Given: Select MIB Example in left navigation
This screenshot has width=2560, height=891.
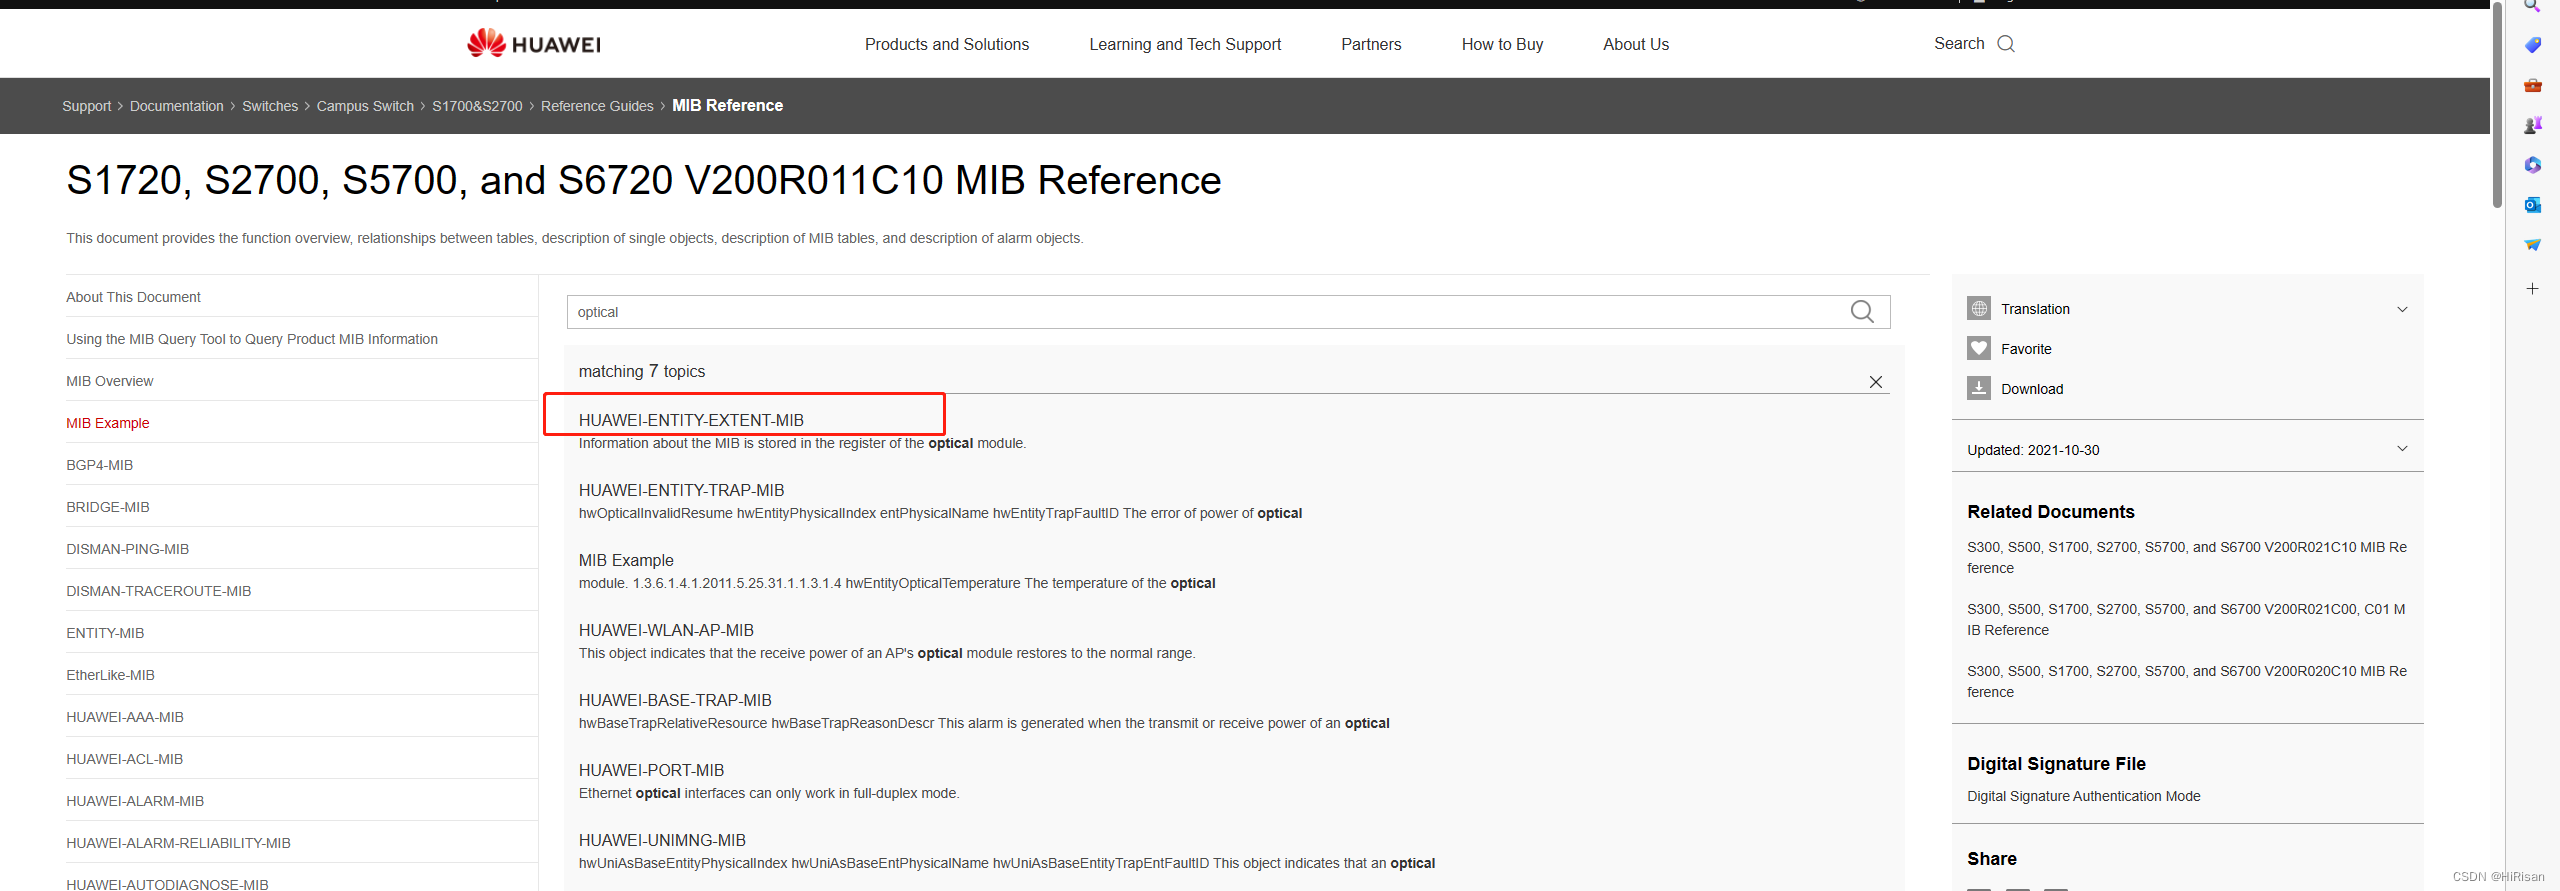Looking at the screenshot, I should [108, 423].
